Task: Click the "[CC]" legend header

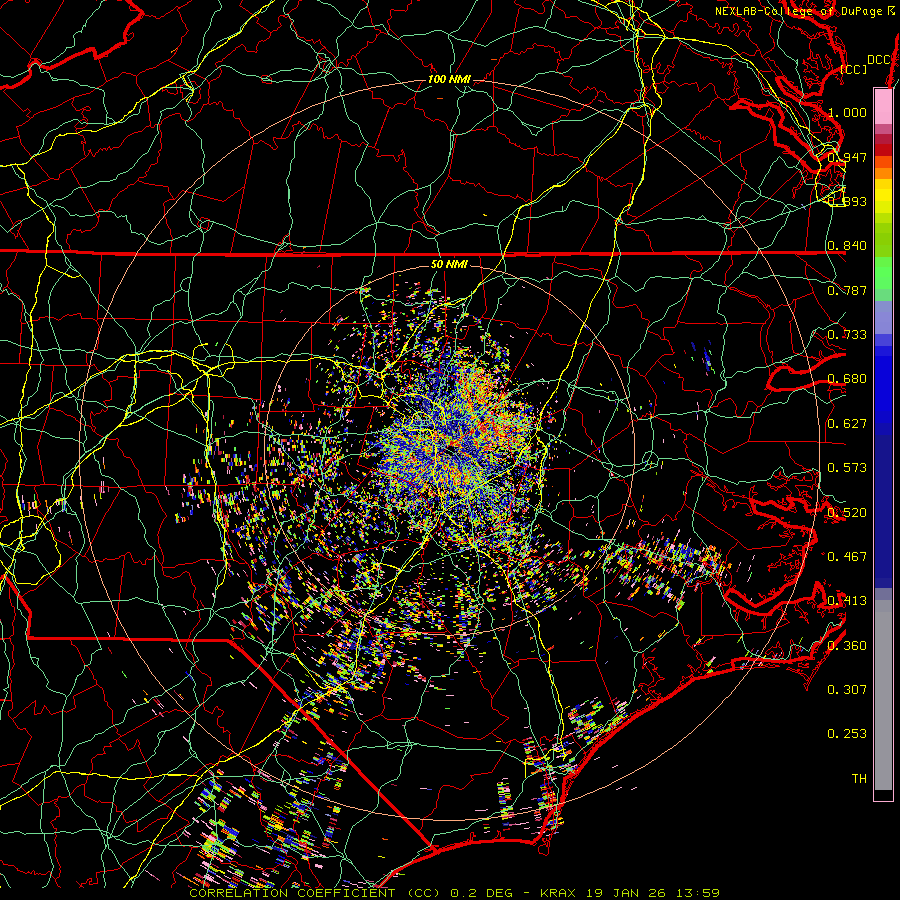Action: tap(854, 69)
